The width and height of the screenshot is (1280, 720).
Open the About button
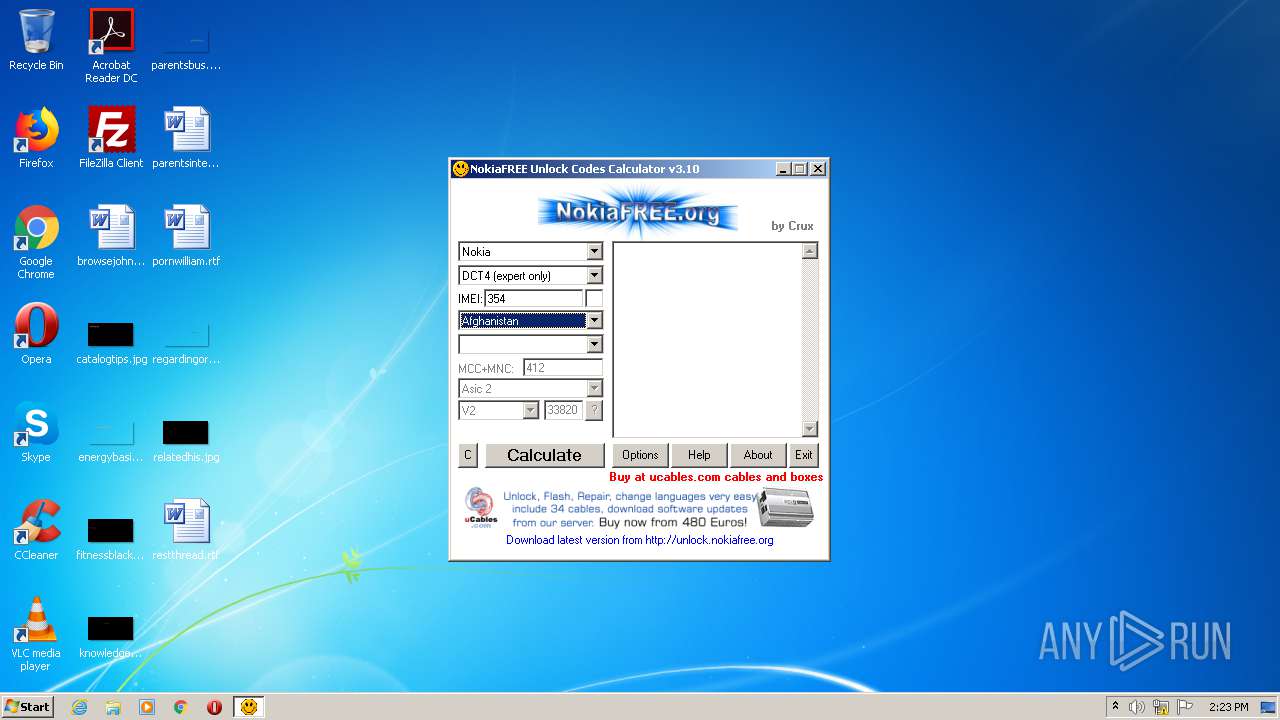758,455
